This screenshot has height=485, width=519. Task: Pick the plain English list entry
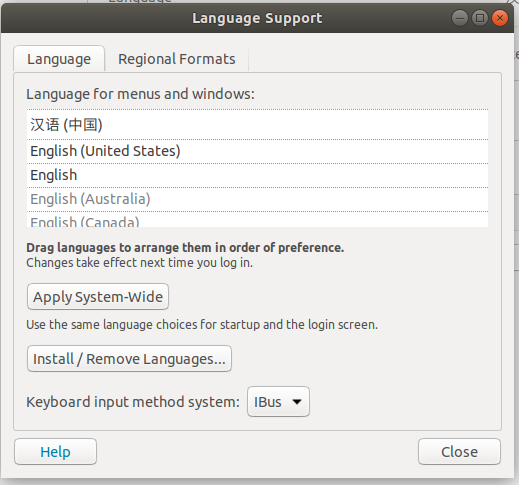257,175
